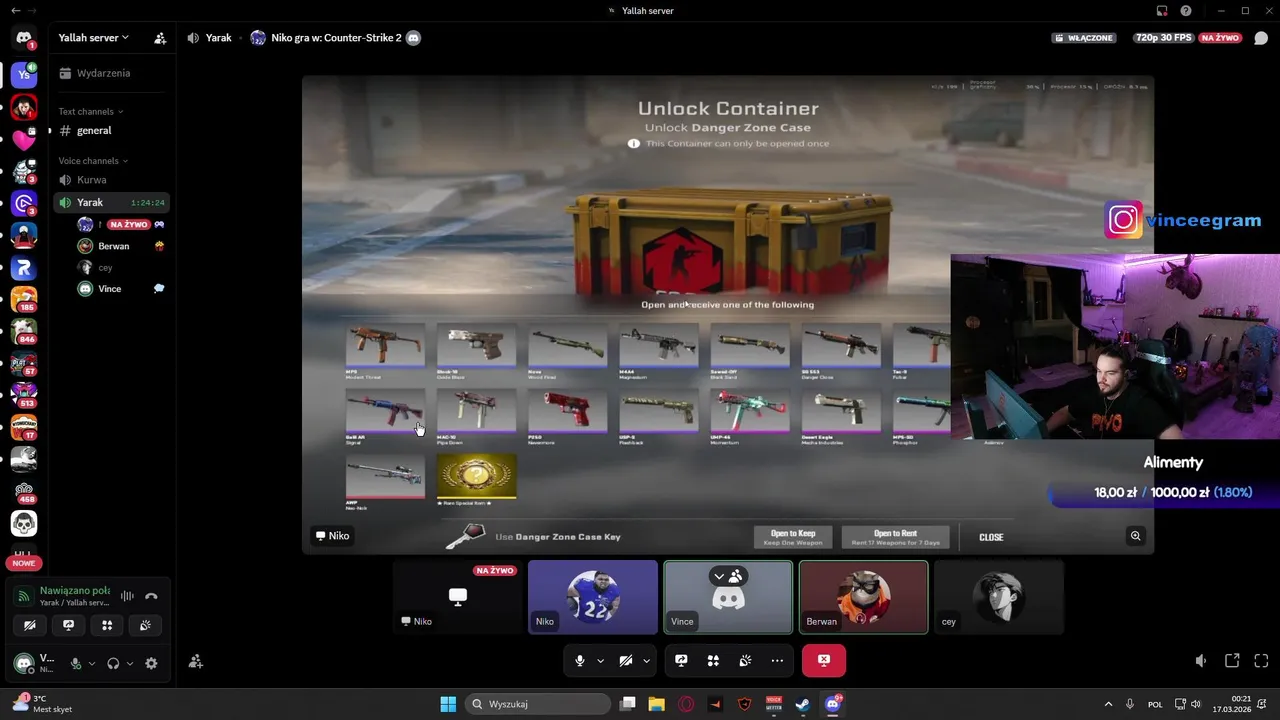Click the NOWE unread badge

[x=24, y=563]
